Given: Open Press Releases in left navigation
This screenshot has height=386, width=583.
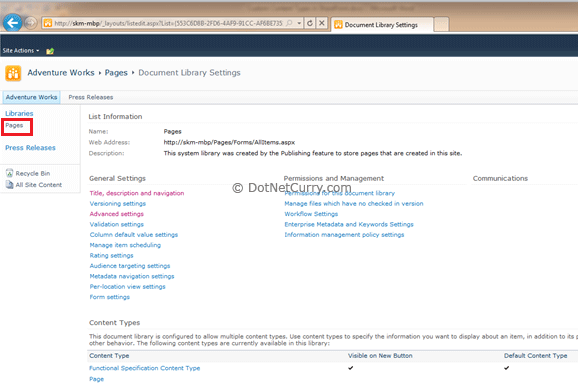Looking at the screenshot, I should [30, 148].
